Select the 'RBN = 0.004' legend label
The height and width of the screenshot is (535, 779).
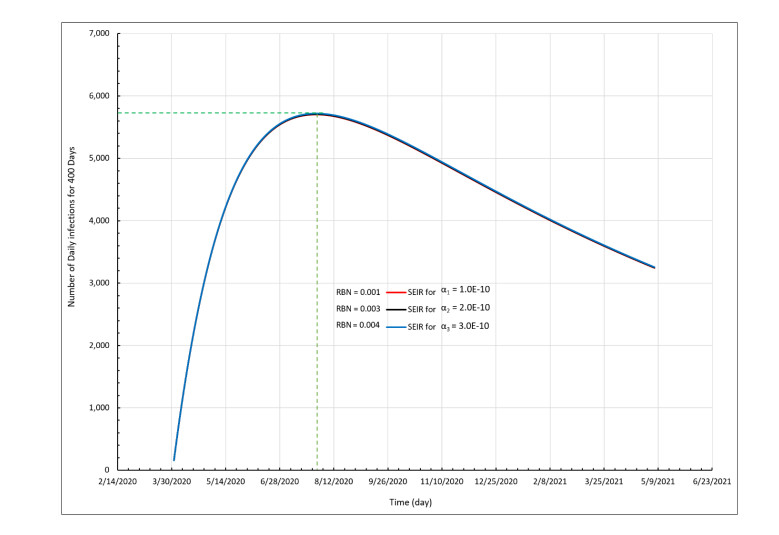tap(356, 326)
